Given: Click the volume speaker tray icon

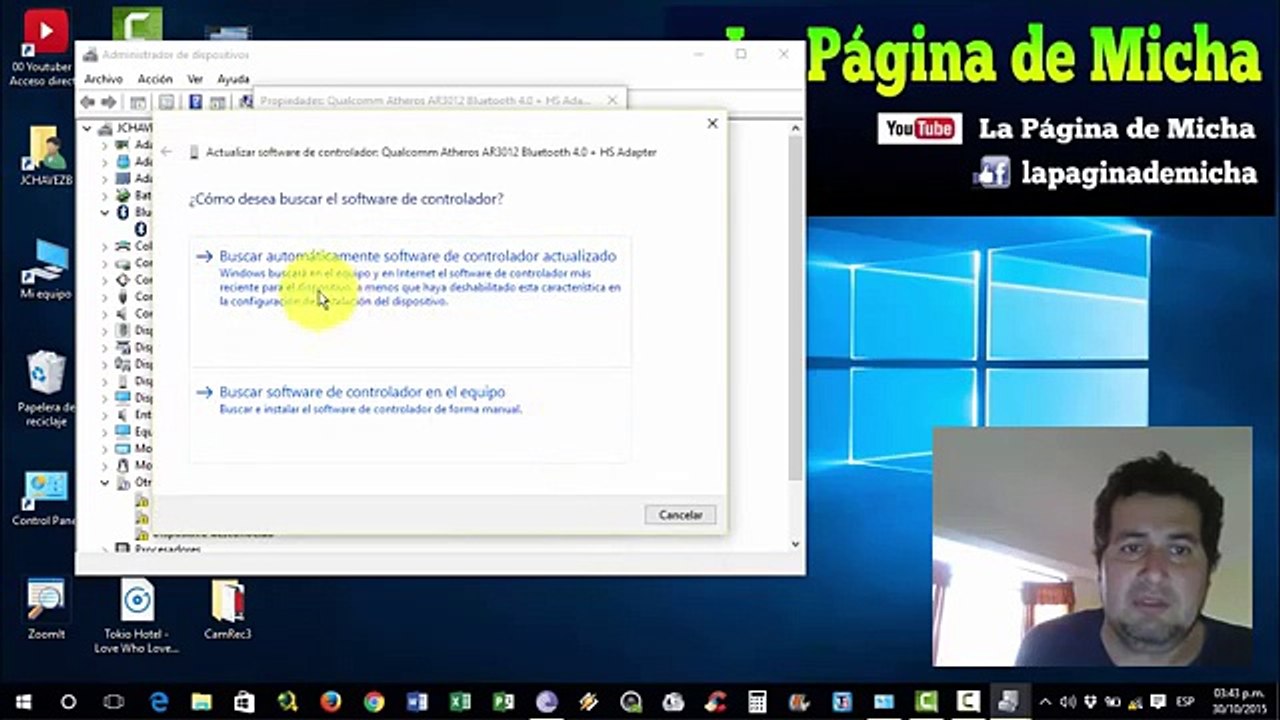Looking at the screenshot, I should coord(1067,702).
